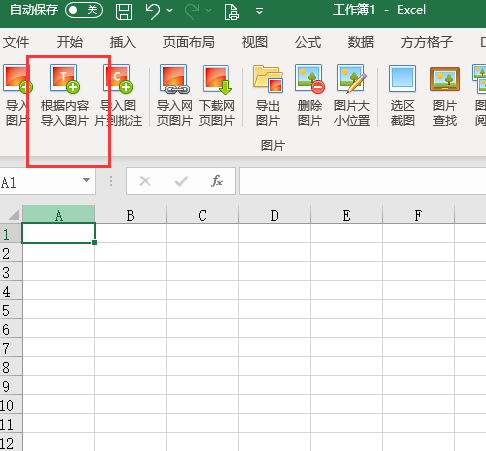The width and height of the screenshot is (486, 451).
Task: Switch to the 页面布局 tab
Action: pos(189,42)
